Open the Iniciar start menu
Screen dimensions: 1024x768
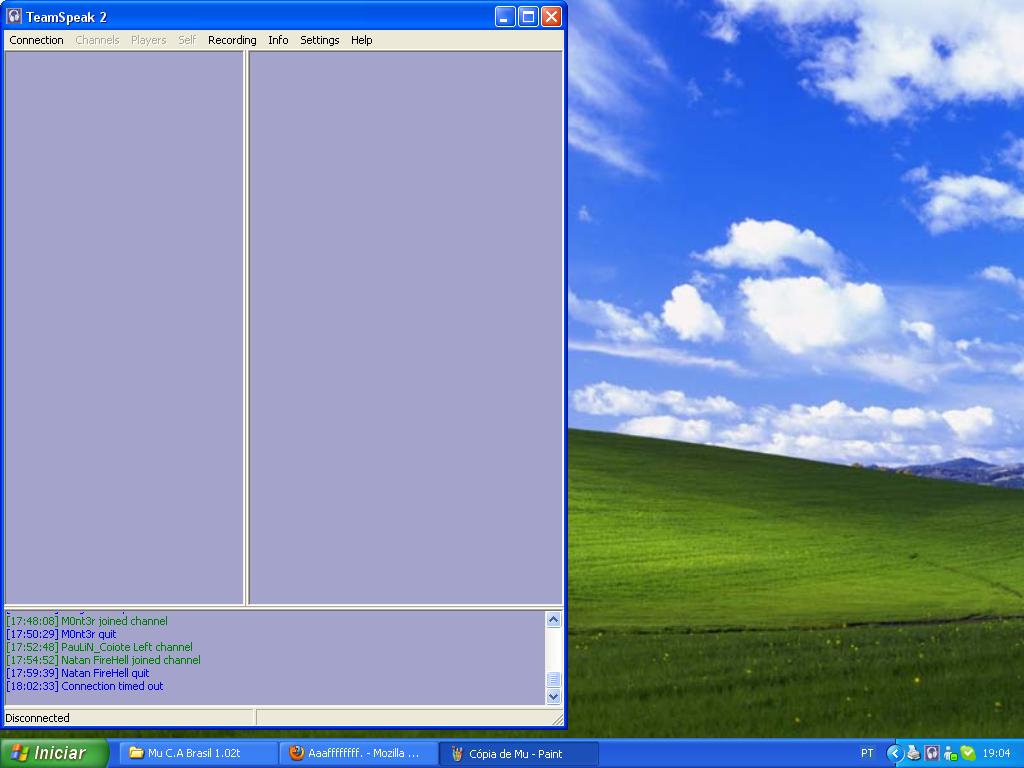(54, 753)
